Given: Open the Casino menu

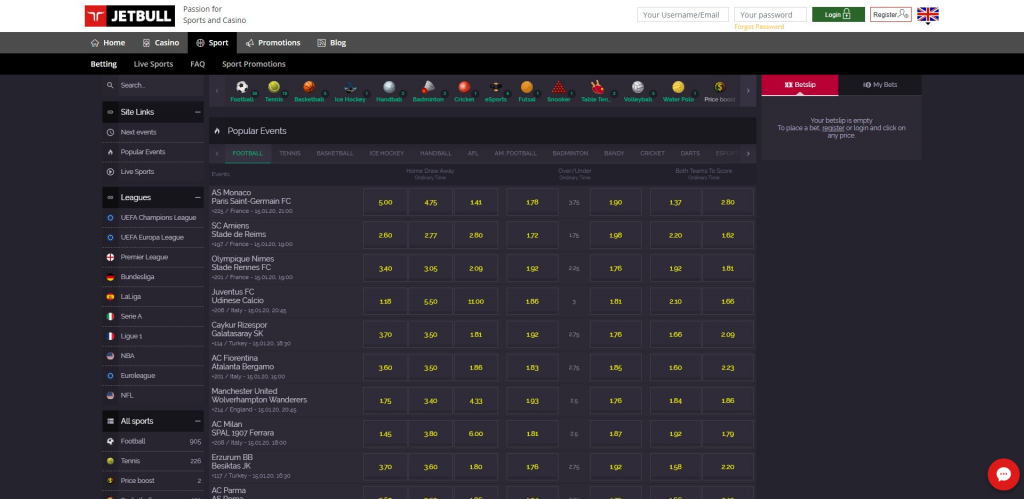Looking at the screenshot, I should (161, 42).
